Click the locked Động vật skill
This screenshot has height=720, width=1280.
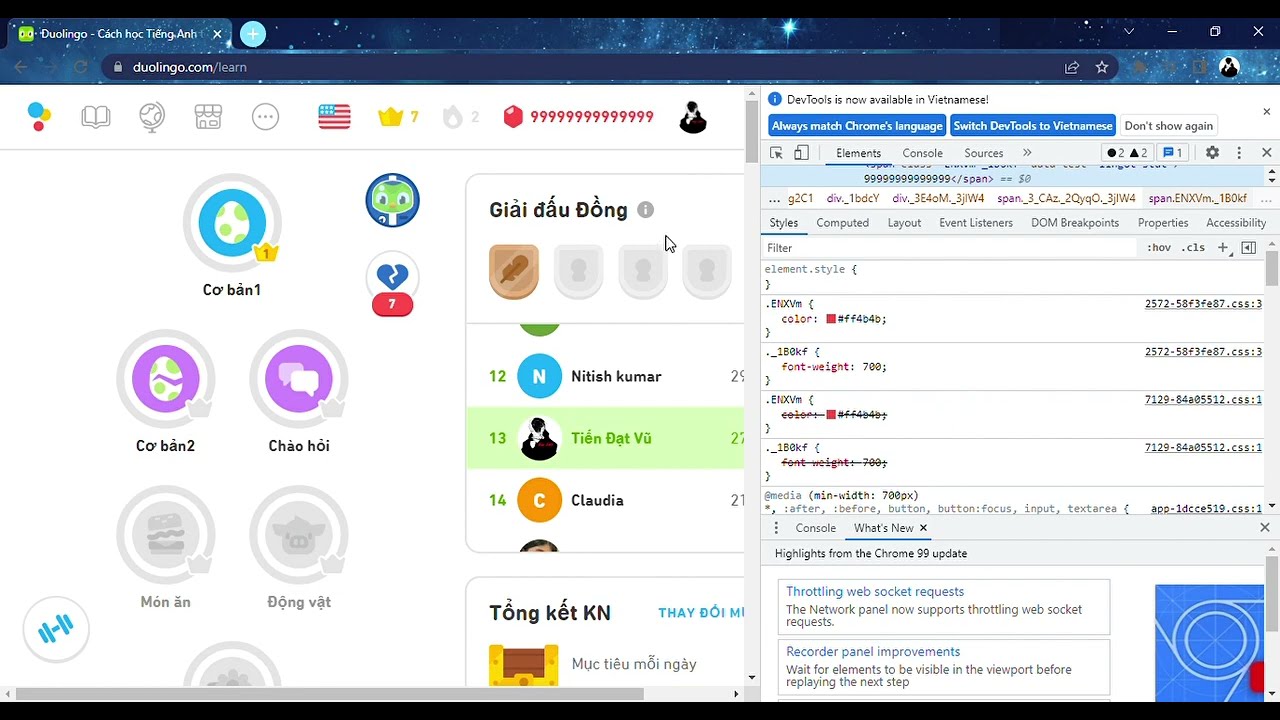(x=298, y=535)
